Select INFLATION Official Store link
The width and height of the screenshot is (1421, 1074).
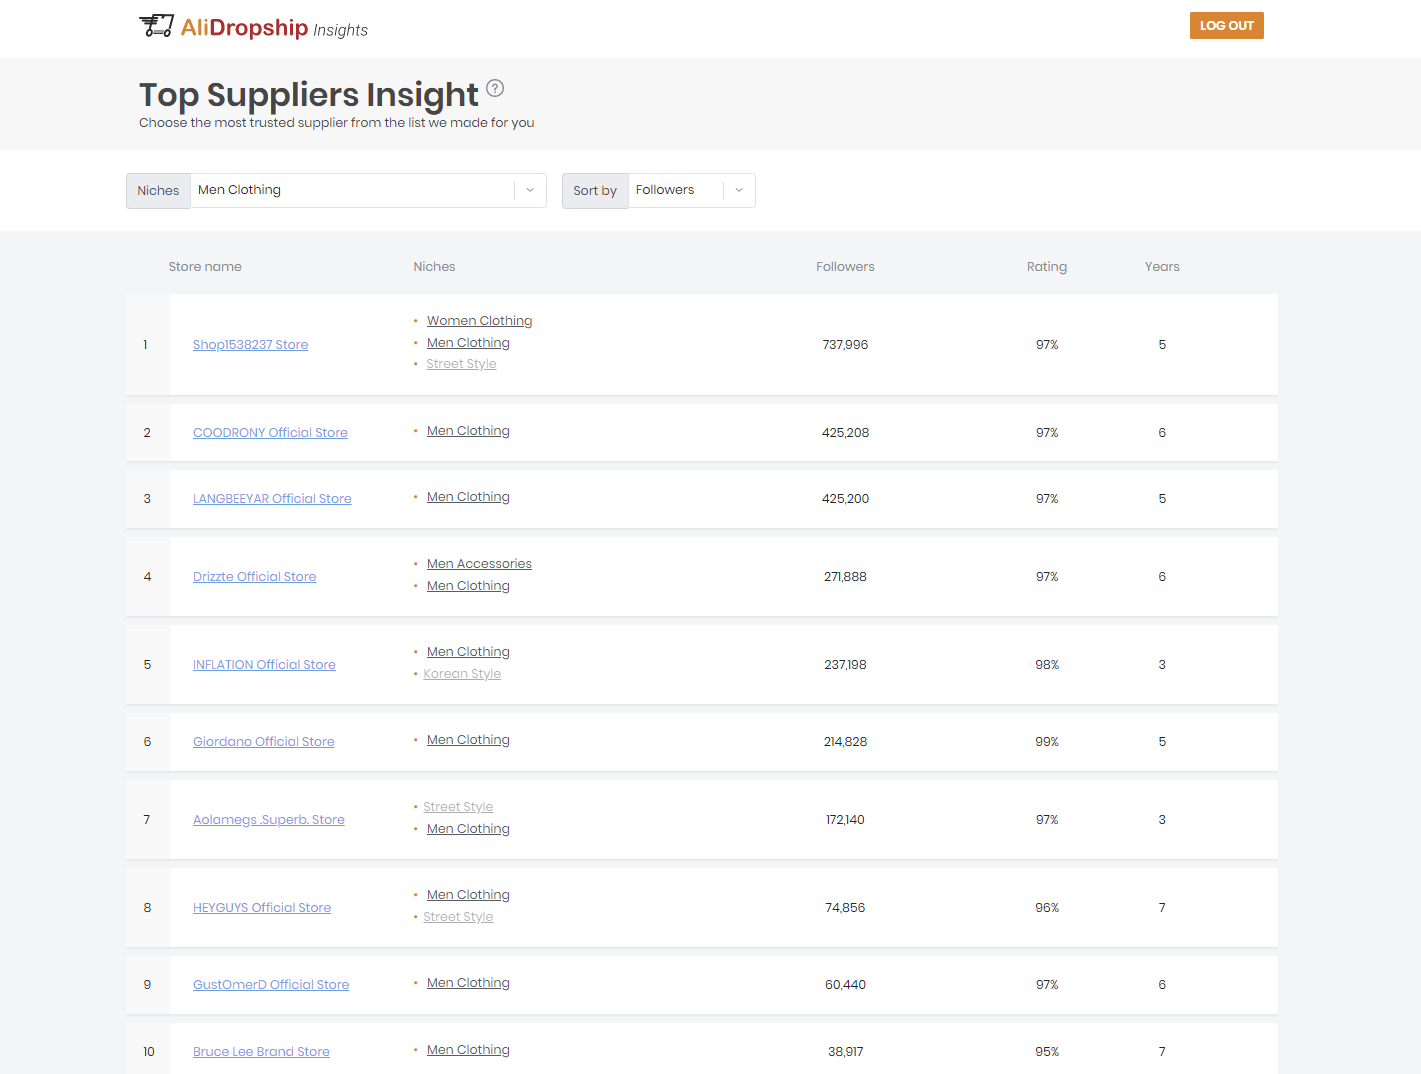pos(264,665)
